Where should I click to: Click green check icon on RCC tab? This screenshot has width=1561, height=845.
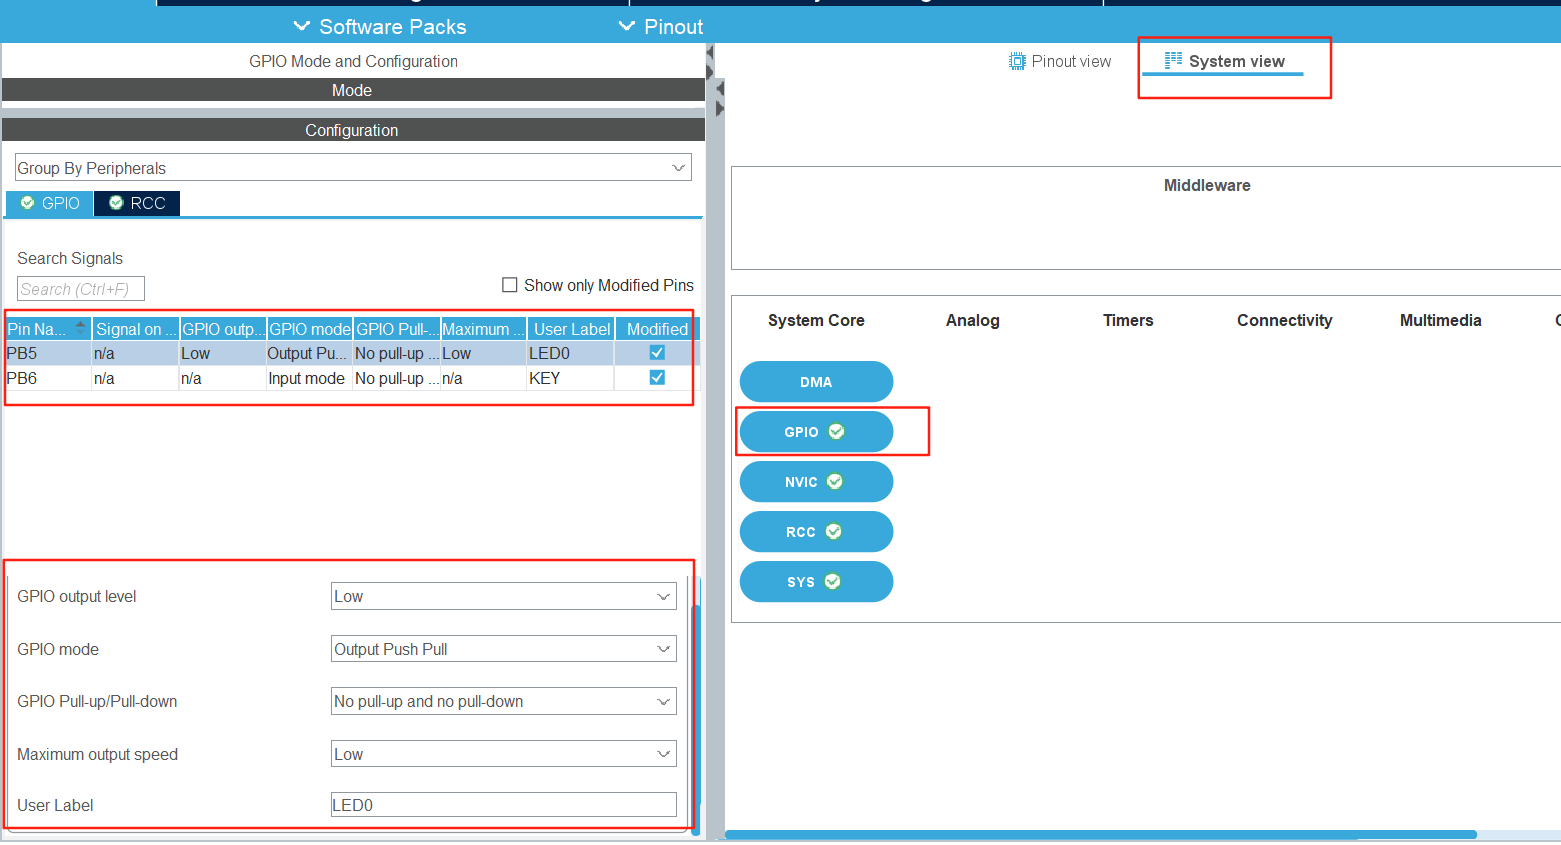pyautogui.click(x=116, y=203)
